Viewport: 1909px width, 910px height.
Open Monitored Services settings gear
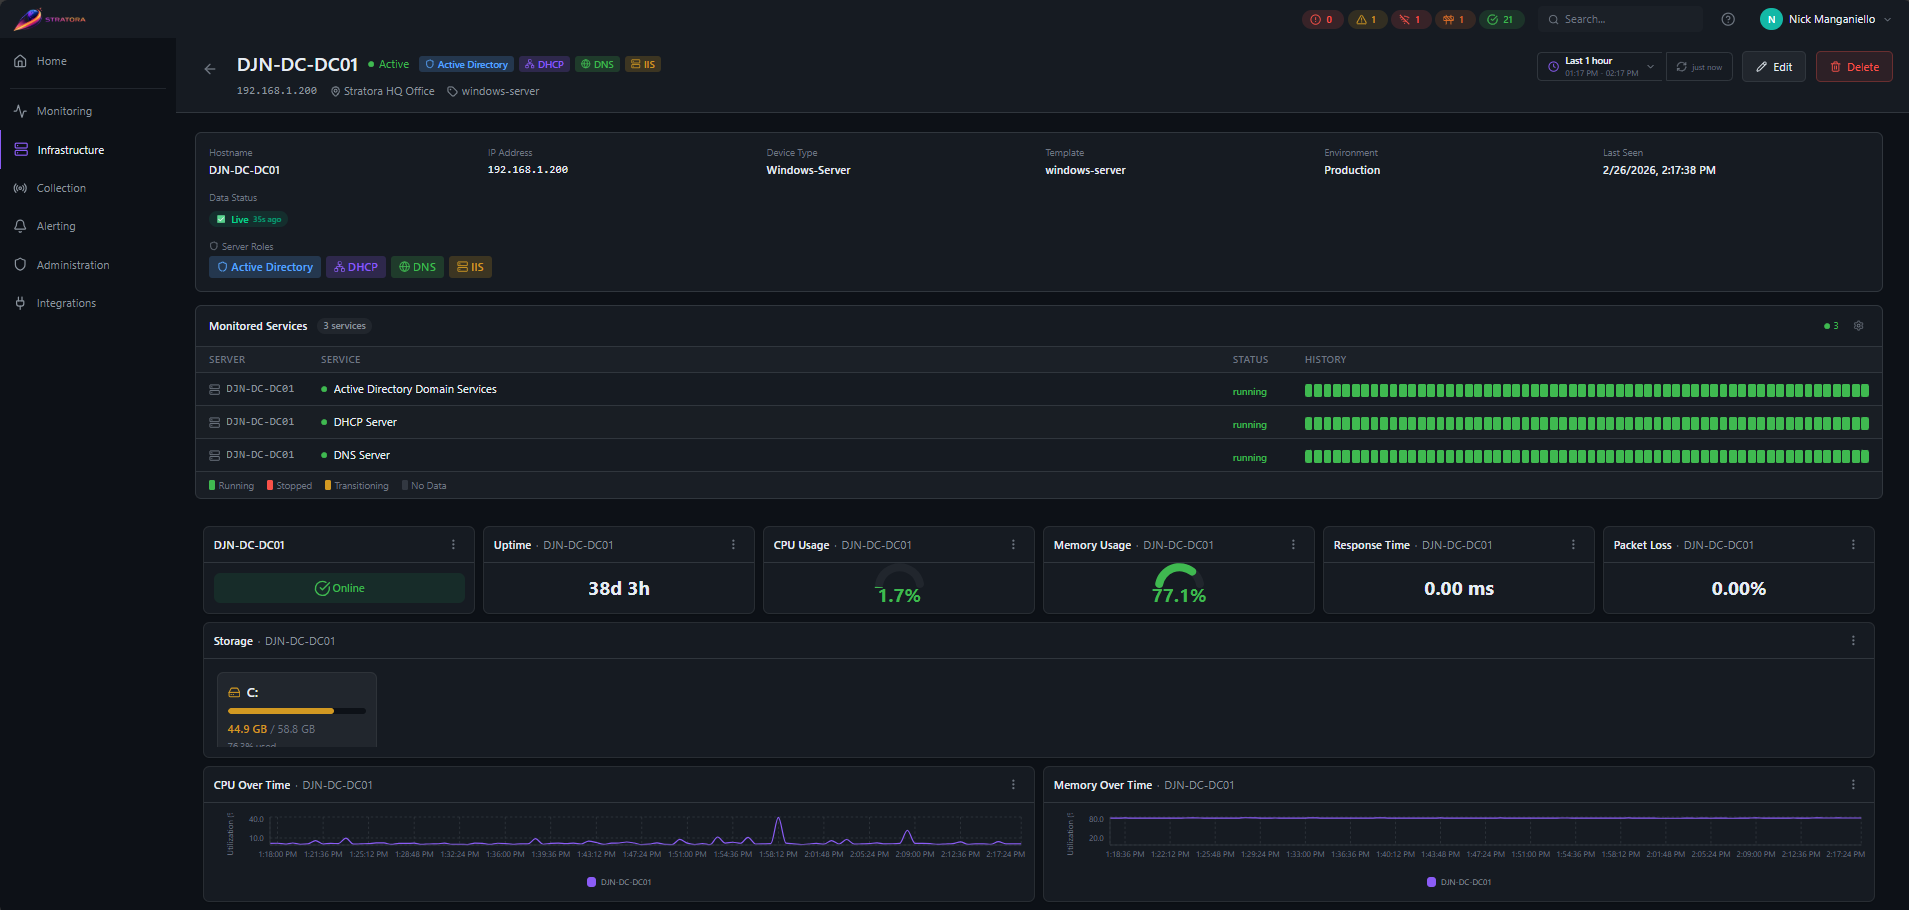point(1858,326)
